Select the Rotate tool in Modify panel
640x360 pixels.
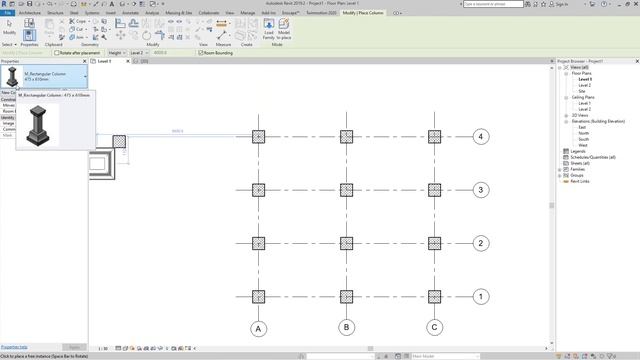click(147, 36)
